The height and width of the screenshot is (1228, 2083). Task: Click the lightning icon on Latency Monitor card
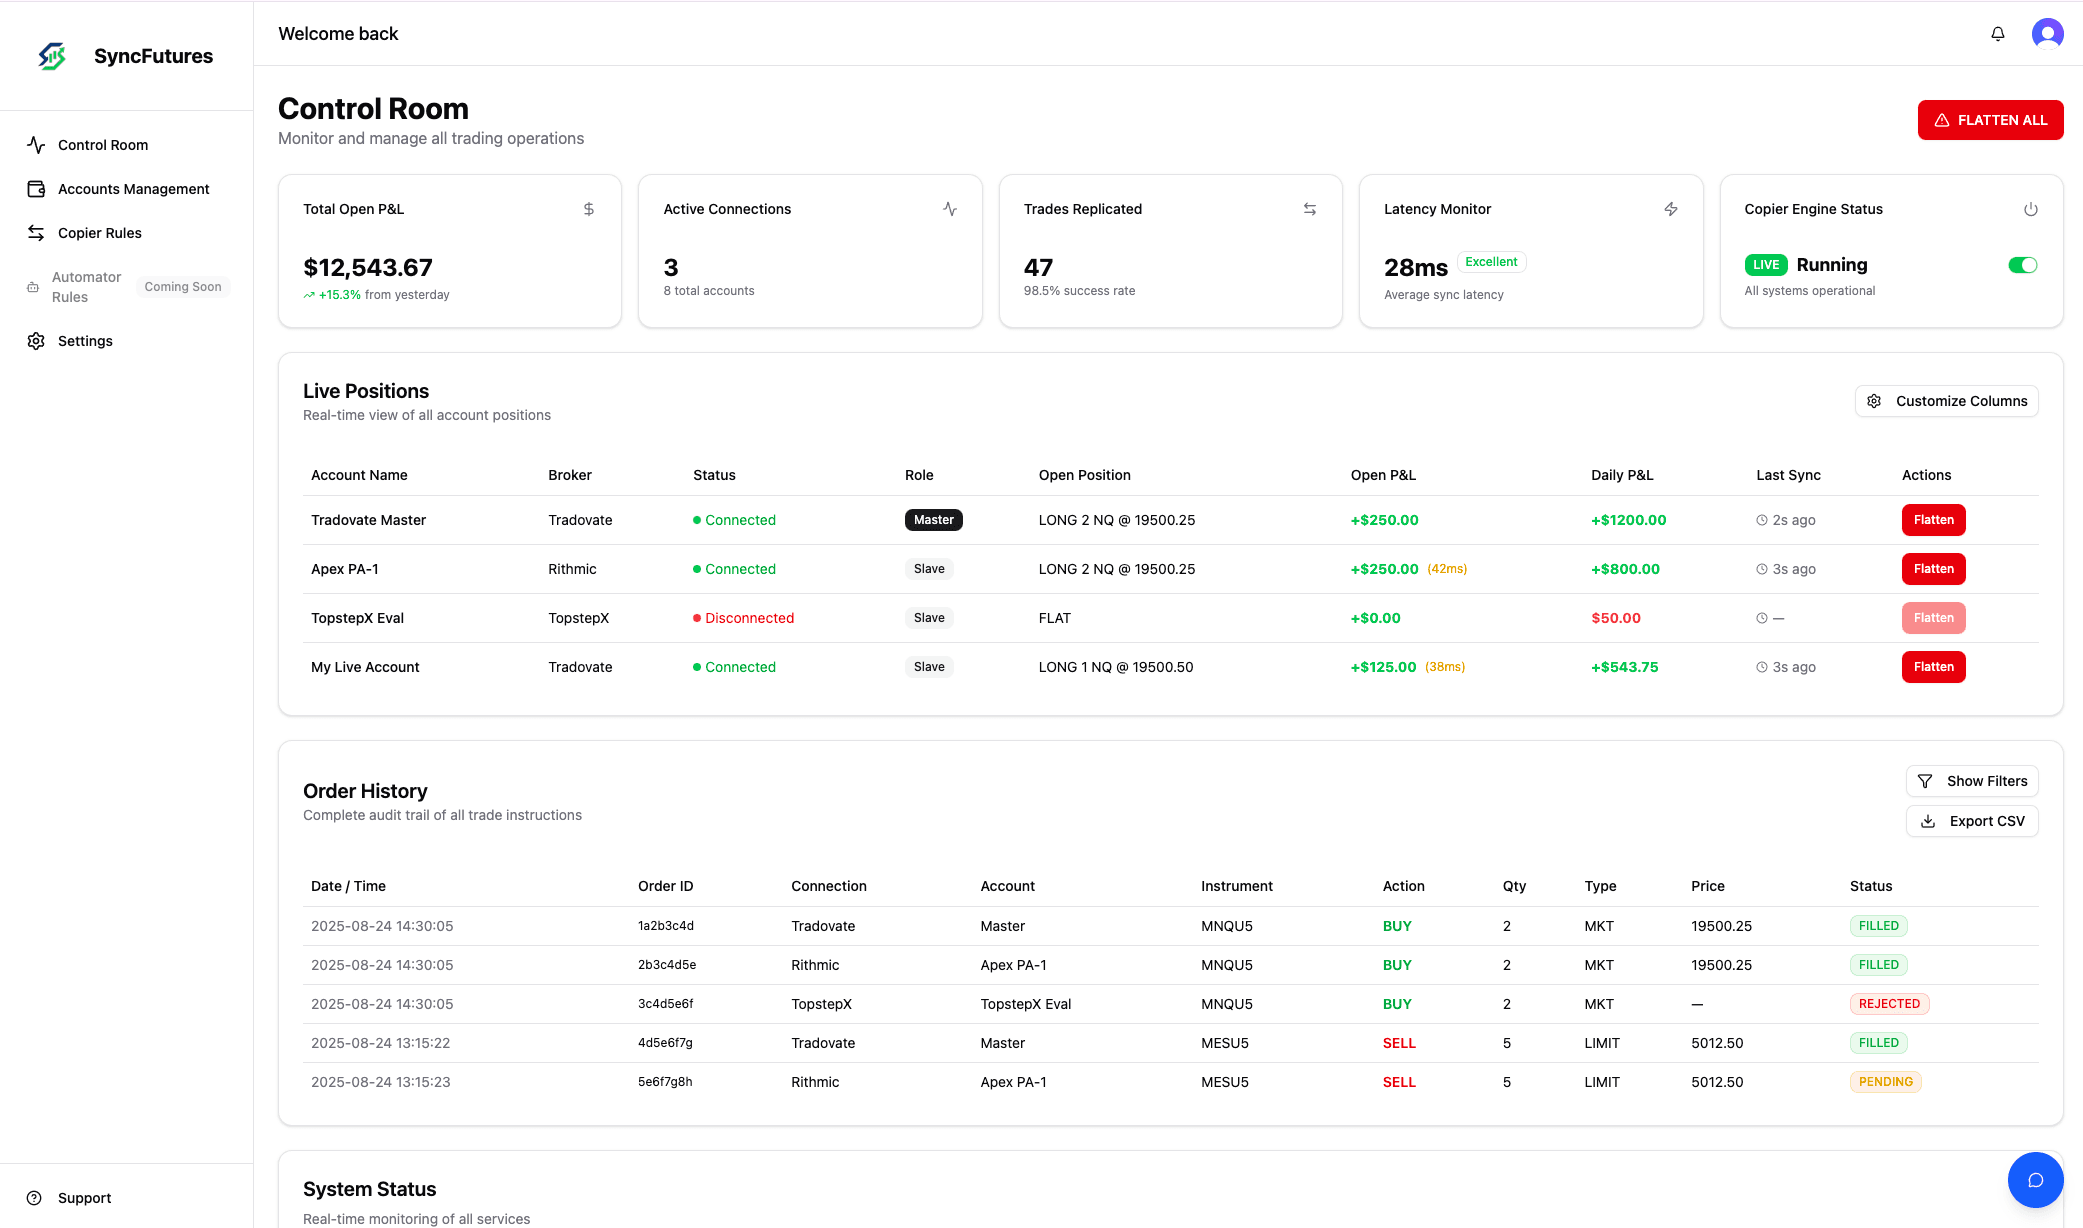pos(1671,209)
